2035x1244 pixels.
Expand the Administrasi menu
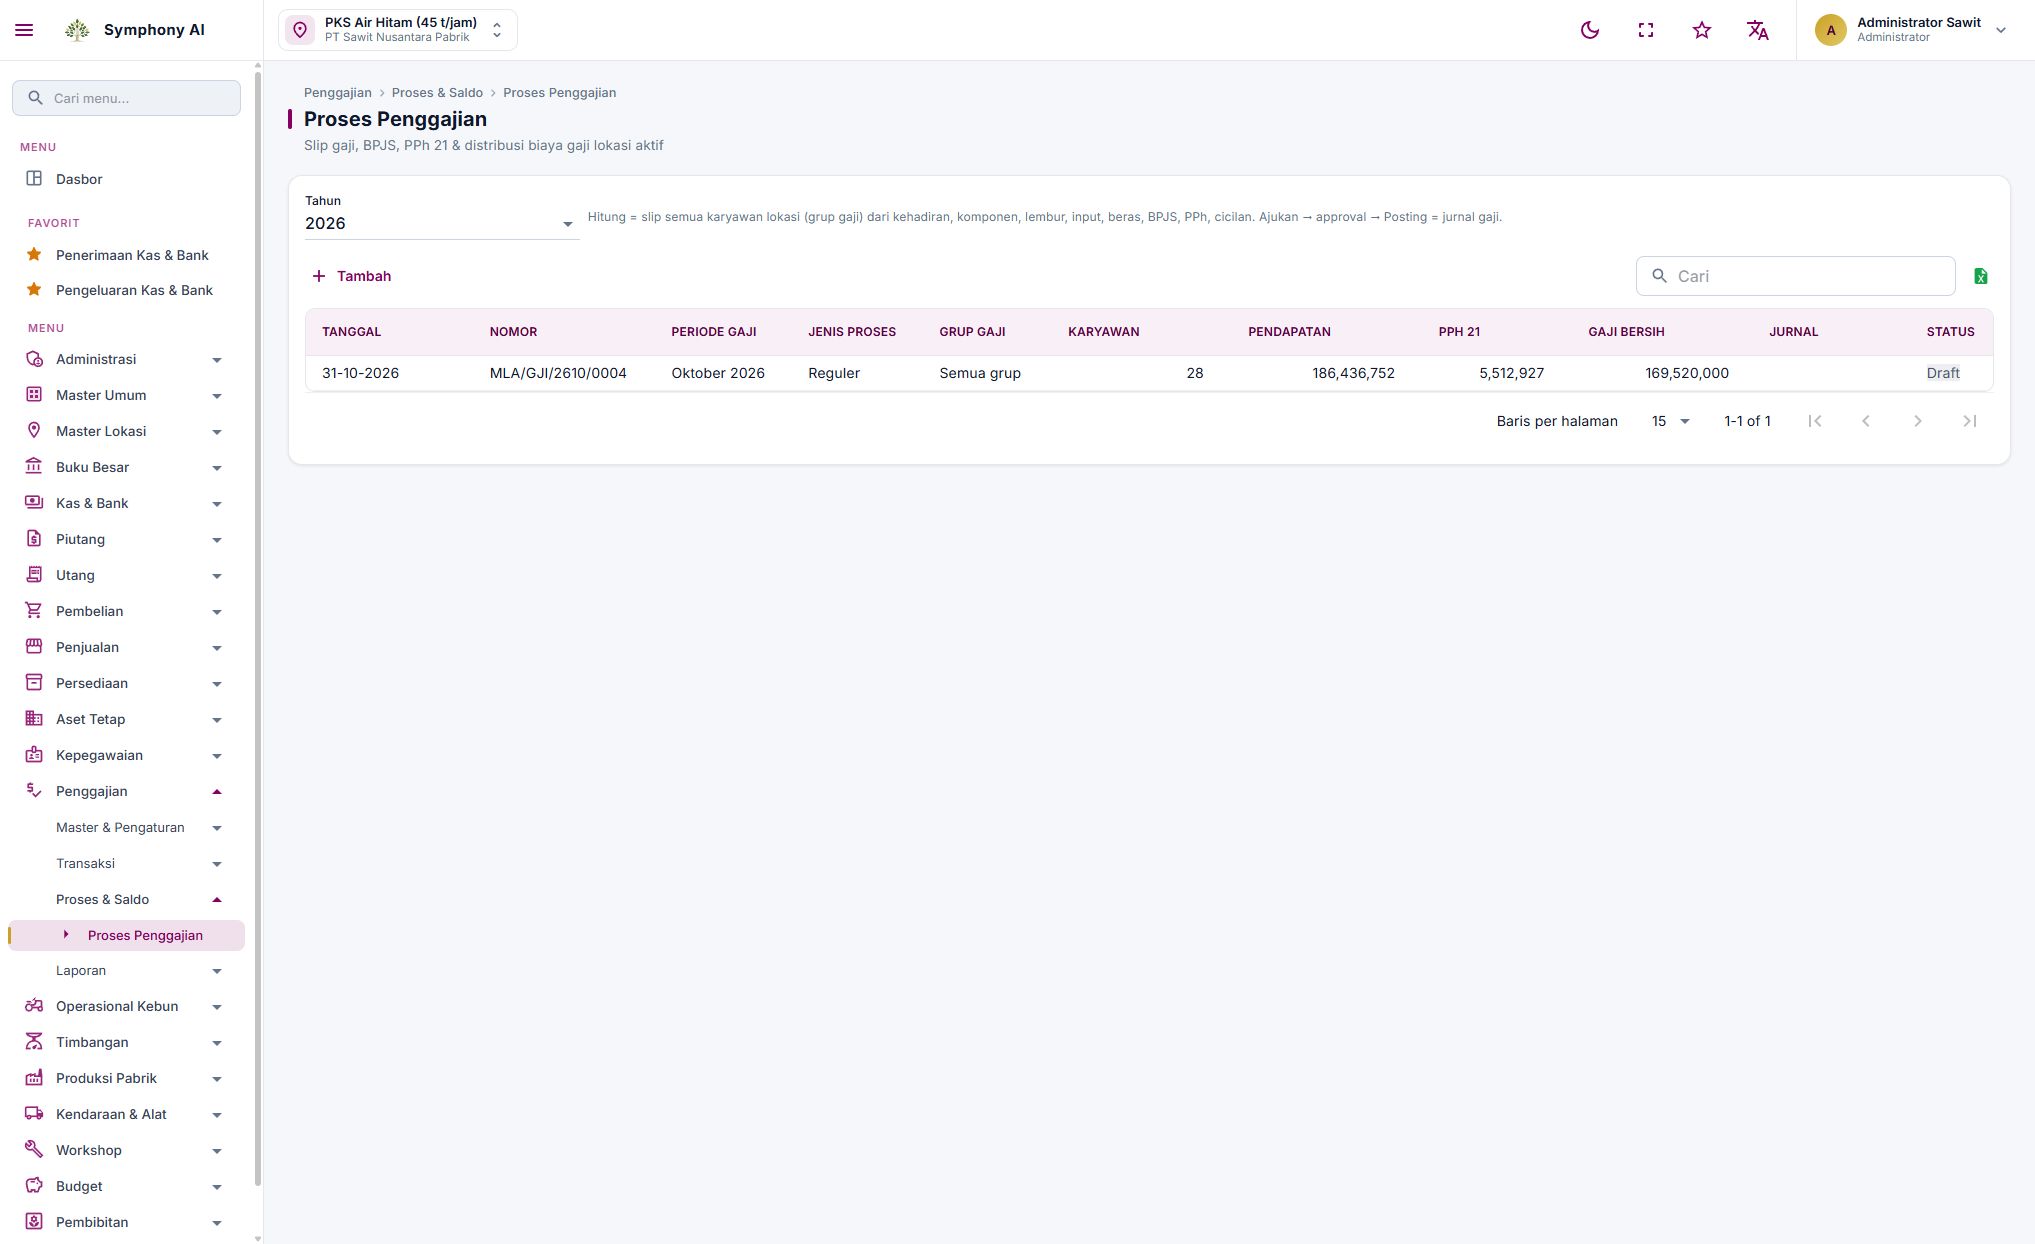(x=126, y=359)
